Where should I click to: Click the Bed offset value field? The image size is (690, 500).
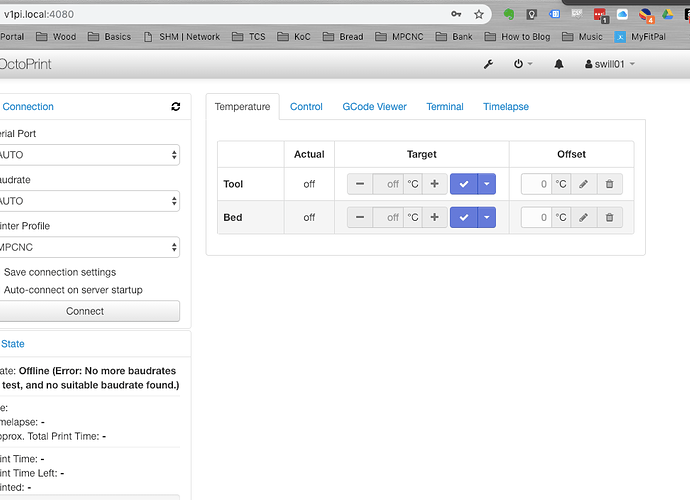536,217
